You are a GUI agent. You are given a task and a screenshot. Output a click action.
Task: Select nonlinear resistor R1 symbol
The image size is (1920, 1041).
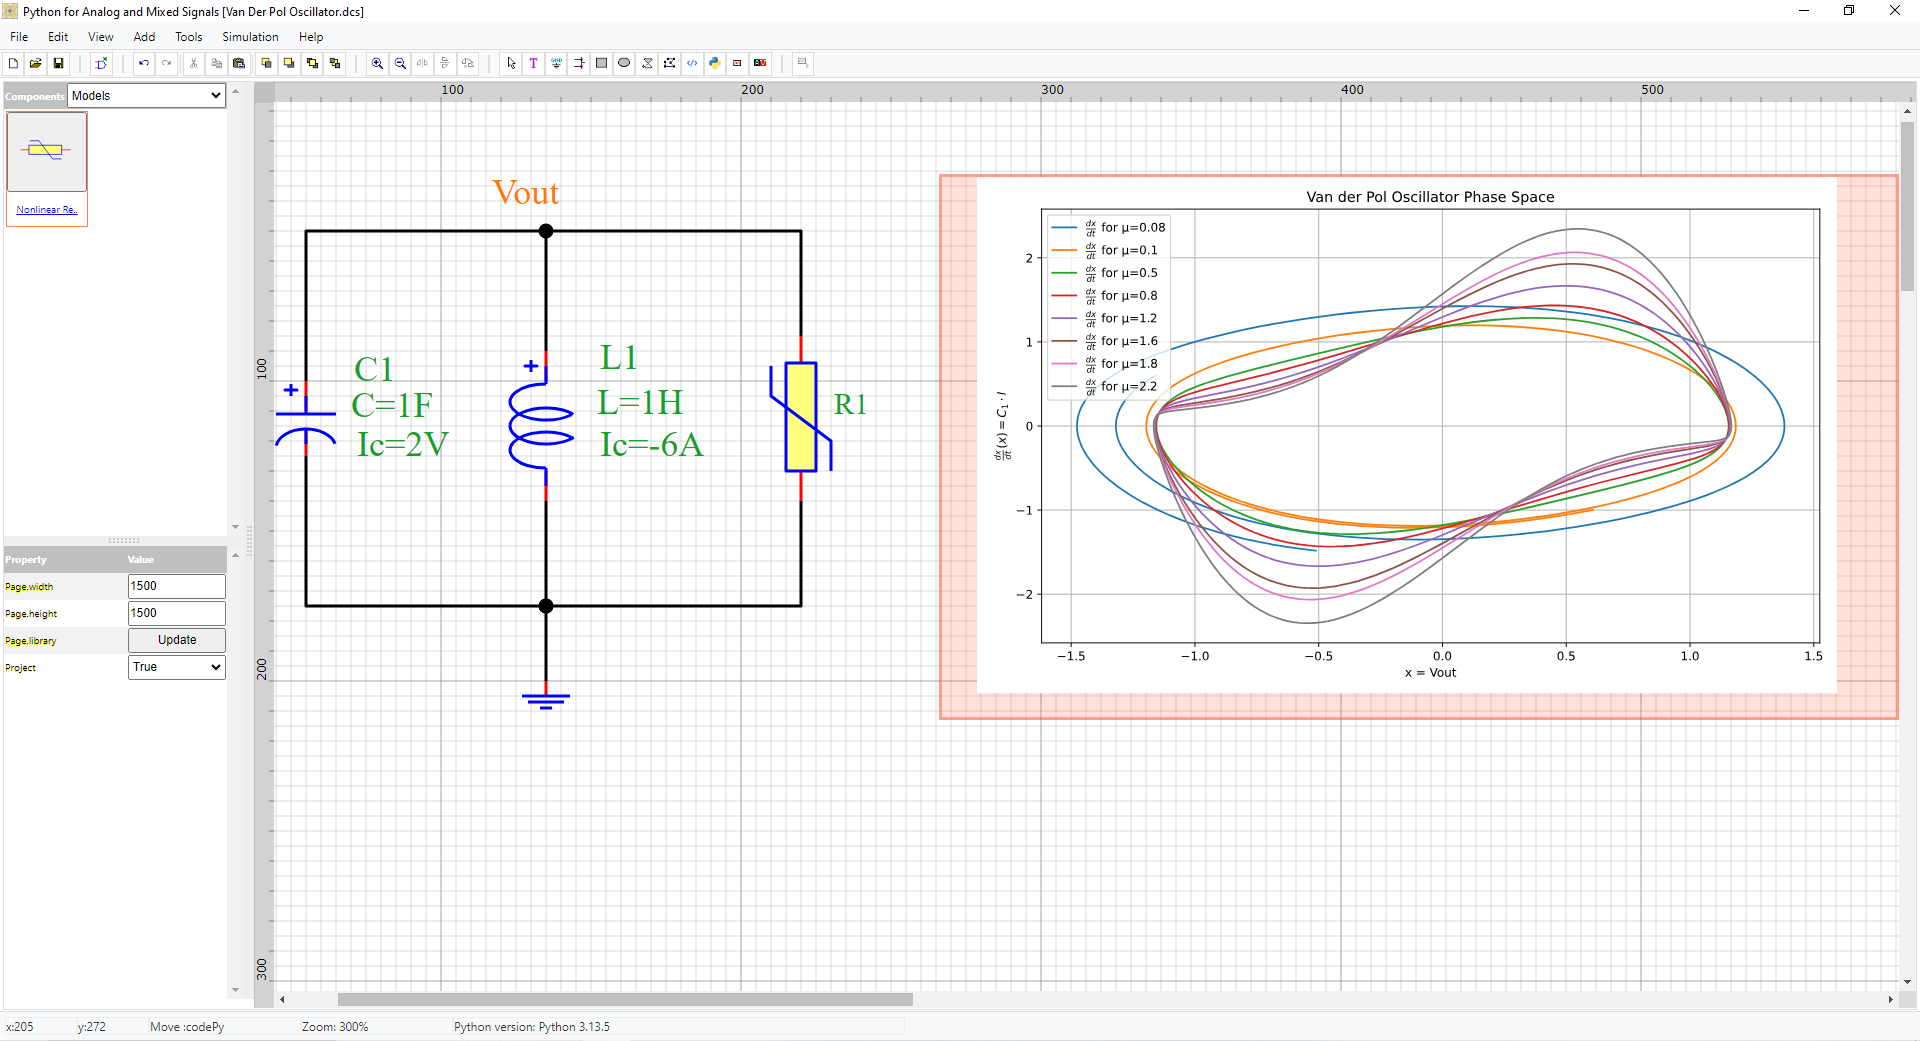(801, 417)
